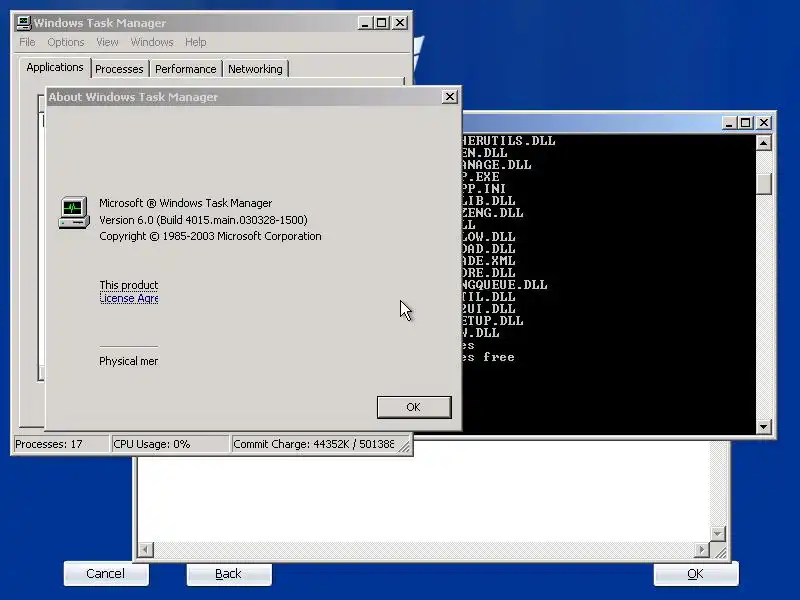Click the console vertical scrollbar thumb

pyautogui.click(x=764, y=184)
